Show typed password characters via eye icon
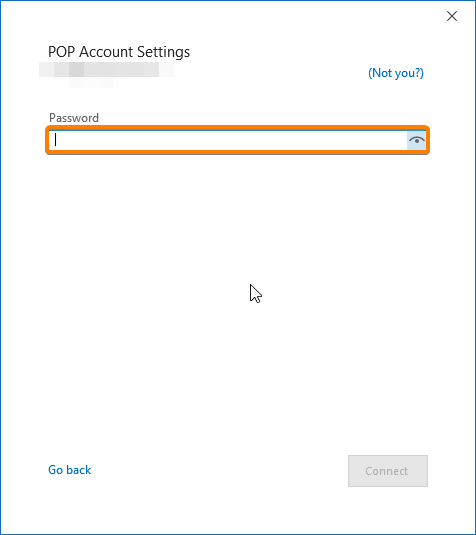Viewport: 476px width, 535px height. [416, 140]
